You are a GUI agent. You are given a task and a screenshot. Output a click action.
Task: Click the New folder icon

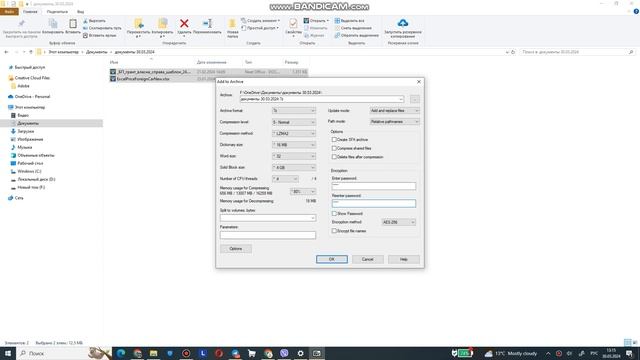pos(232,24)
